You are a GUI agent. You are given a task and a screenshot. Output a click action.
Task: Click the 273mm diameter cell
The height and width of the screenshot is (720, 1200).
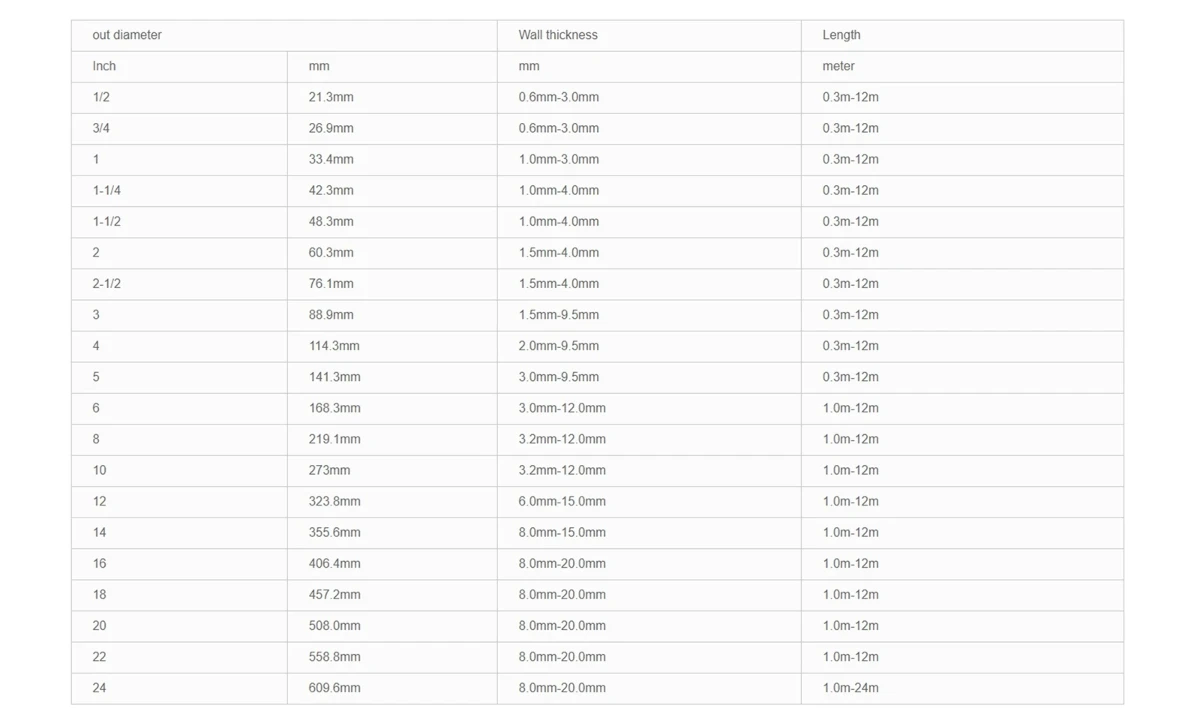pos(392,470)
